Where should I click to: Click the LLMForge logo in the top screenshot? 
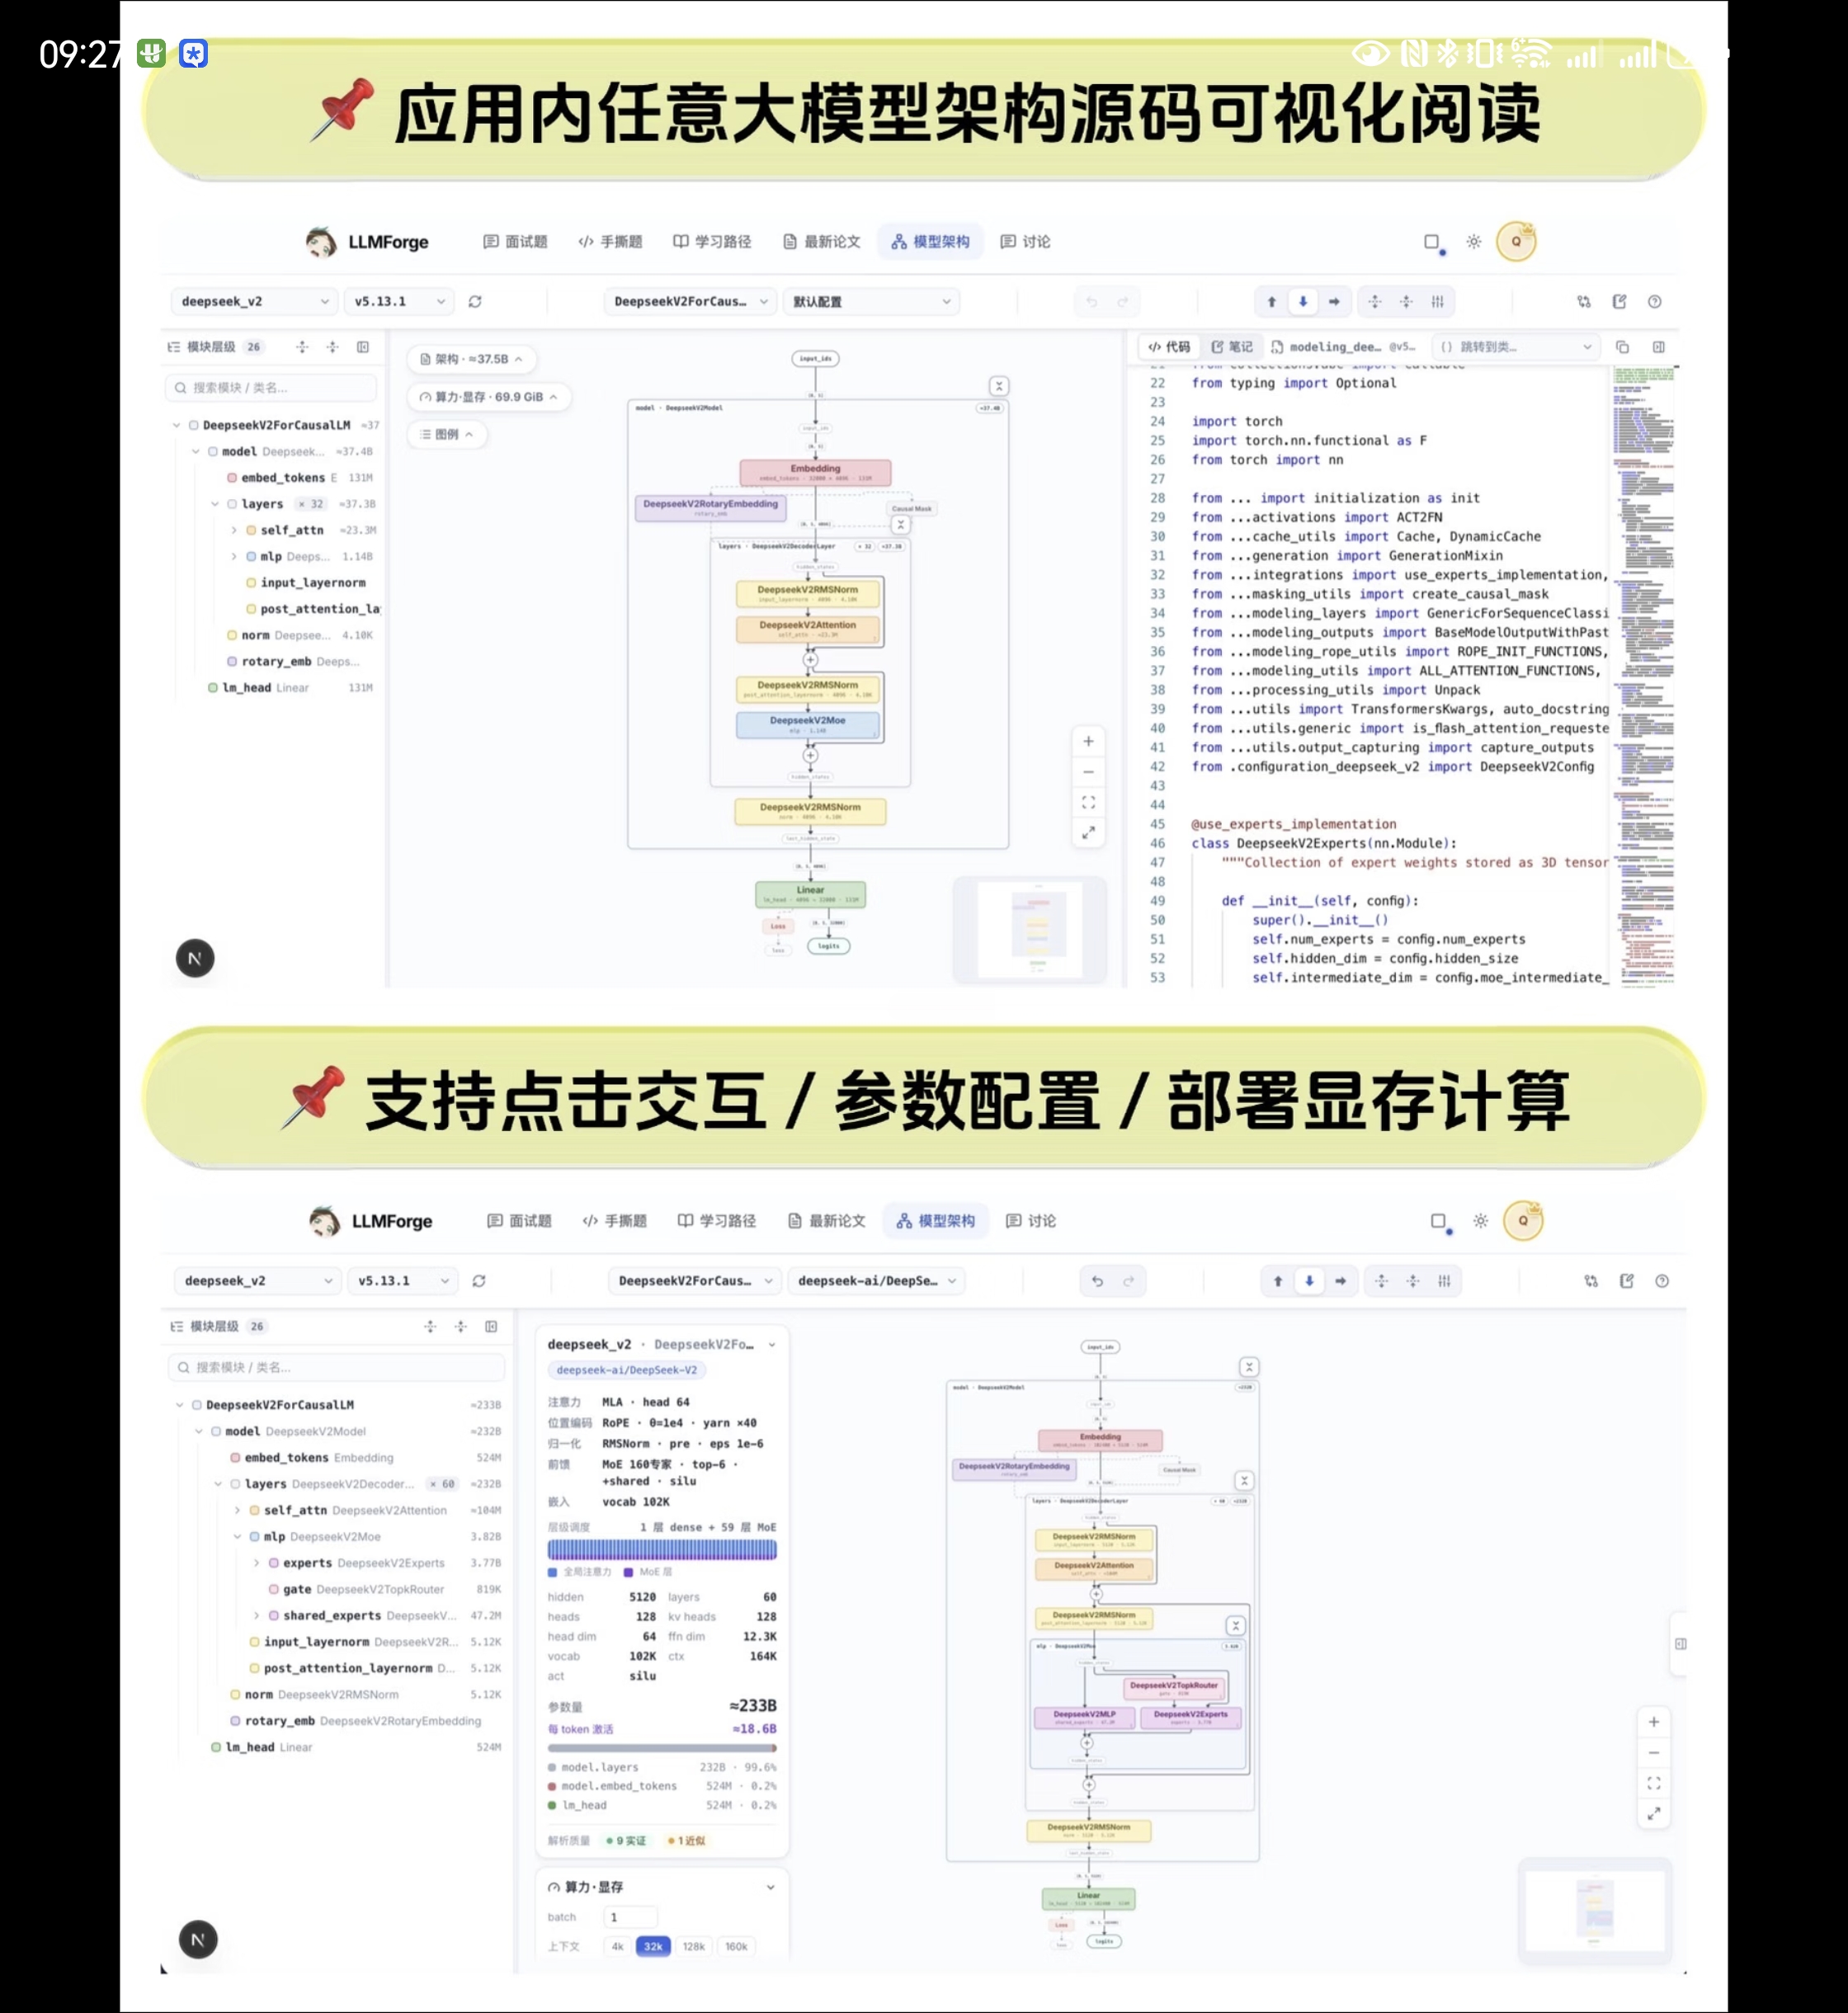pyautogui.click(x=367, y=241)
